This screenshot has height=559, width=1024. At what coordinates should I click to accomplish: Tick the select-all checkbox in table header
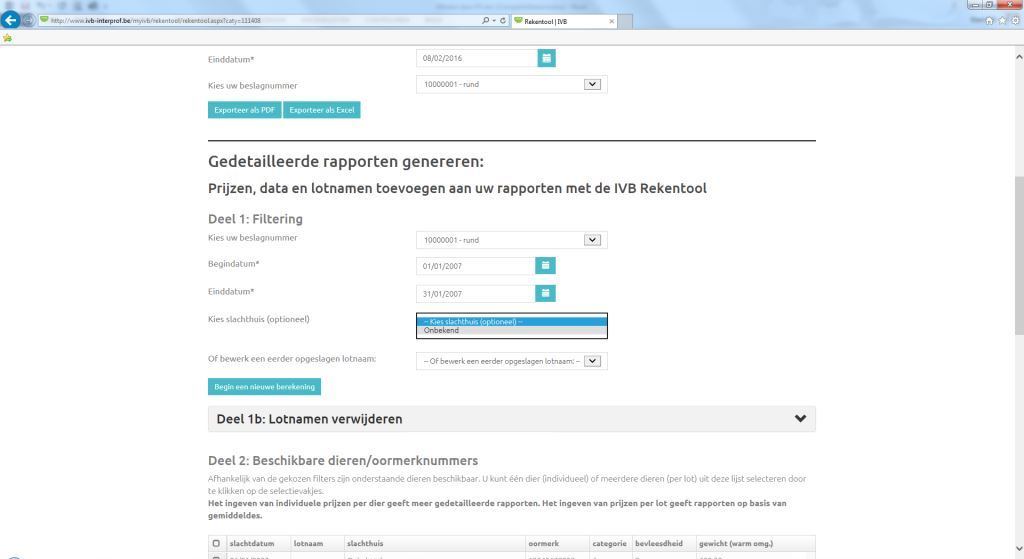[216, 544]
